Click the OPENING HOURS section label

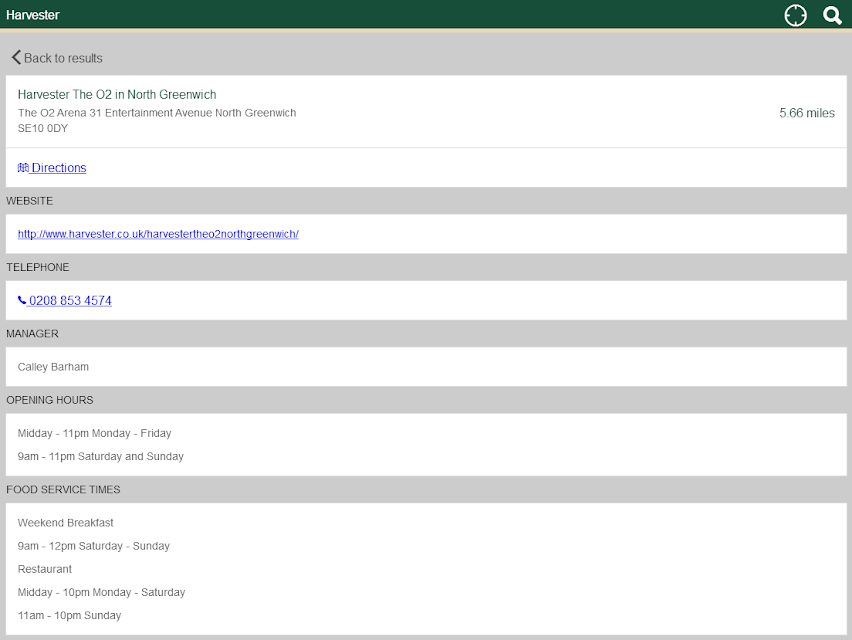[x=49, y=400]
